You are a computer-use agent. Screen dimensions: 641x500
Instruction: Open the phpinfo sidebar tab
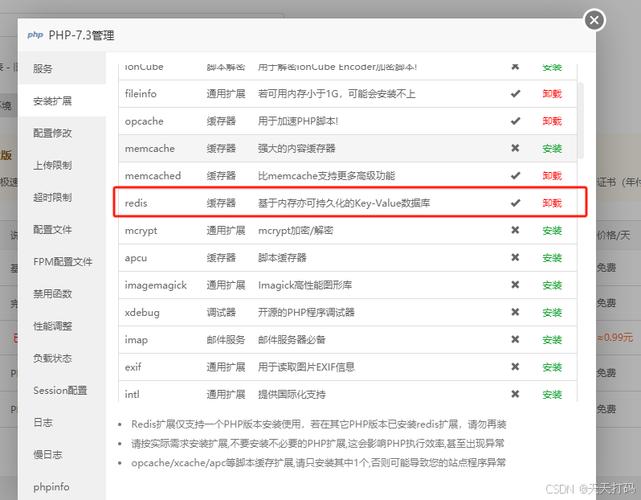(62, 487)
